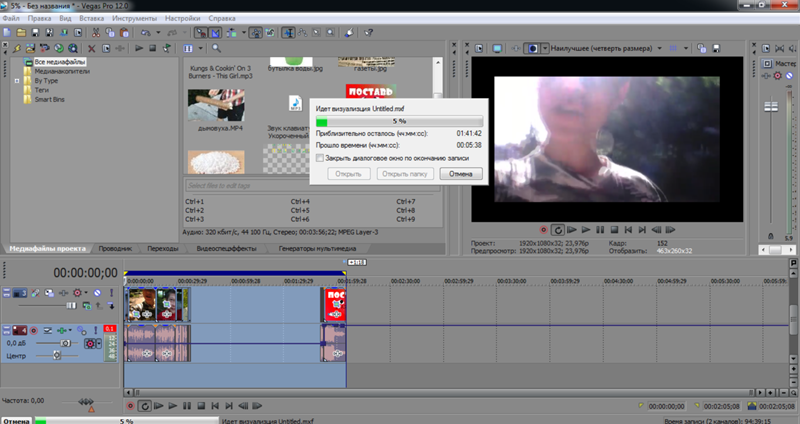Viewport: 800px width, 424px height.
Task: Select the дымовуха.MP4 thumbnail
Action: [x=216, y=105]
